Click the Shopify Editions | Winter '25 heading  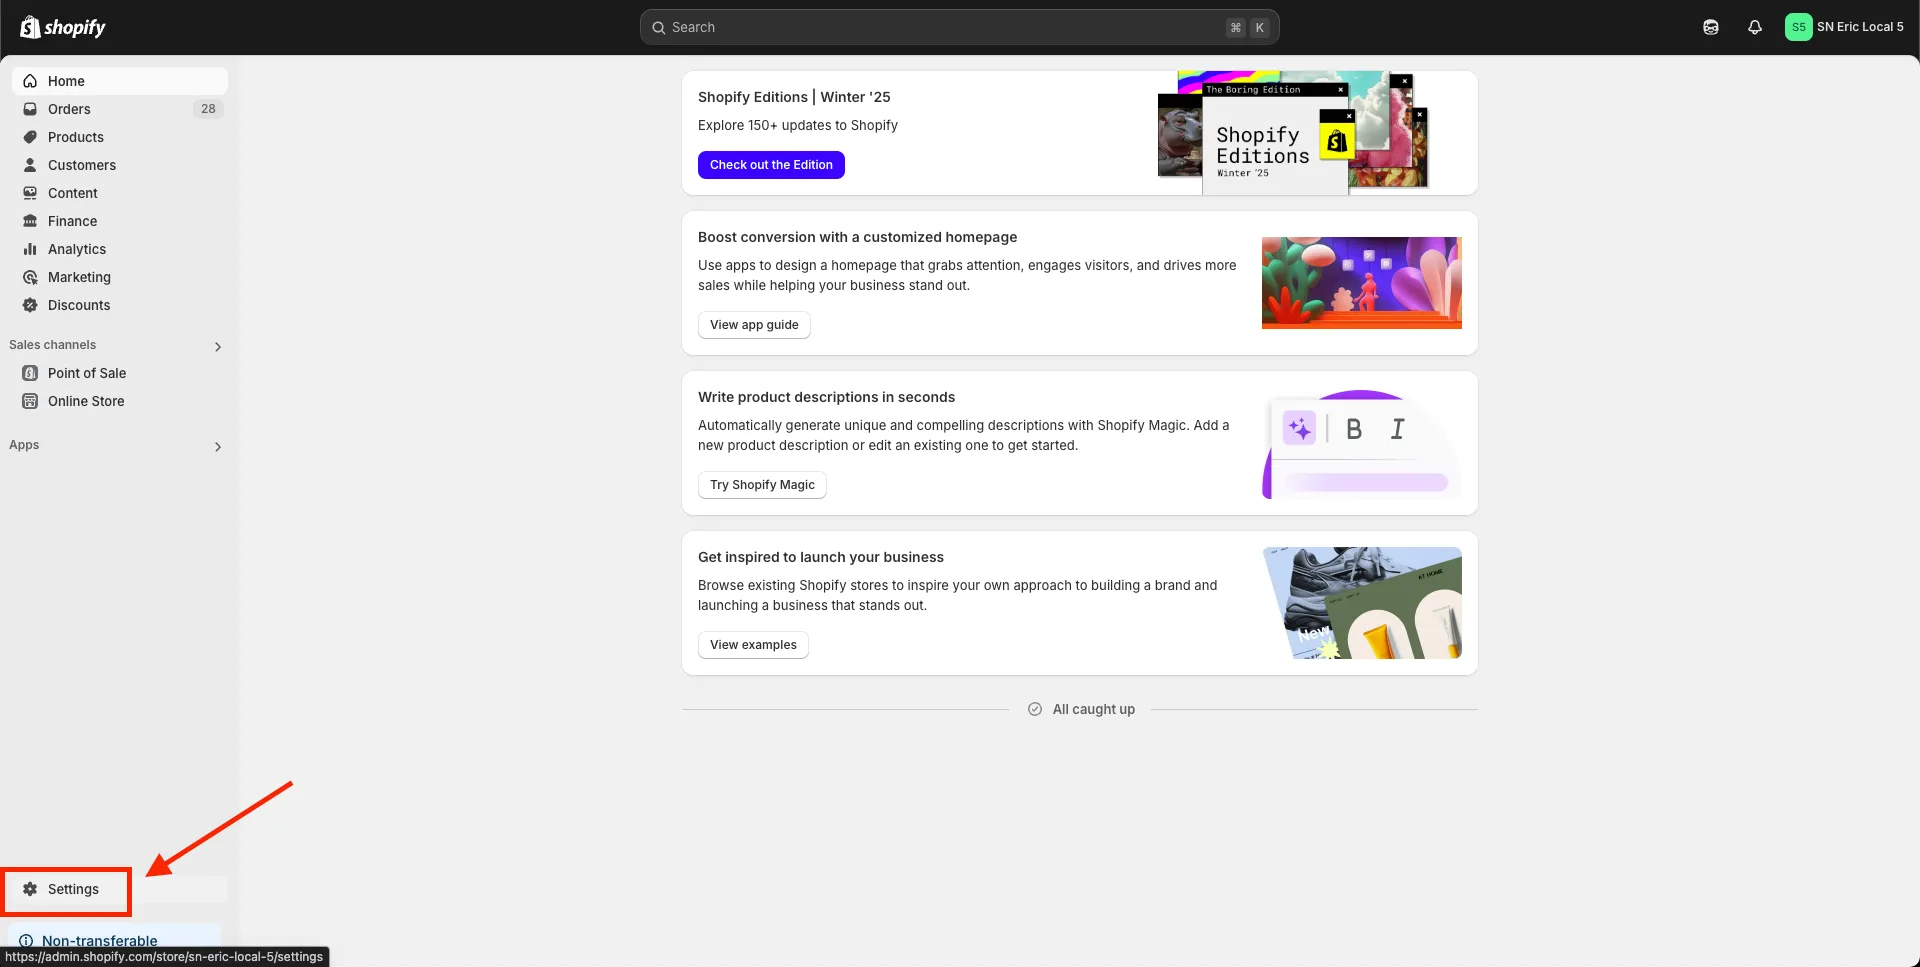[x=794, y=97]
